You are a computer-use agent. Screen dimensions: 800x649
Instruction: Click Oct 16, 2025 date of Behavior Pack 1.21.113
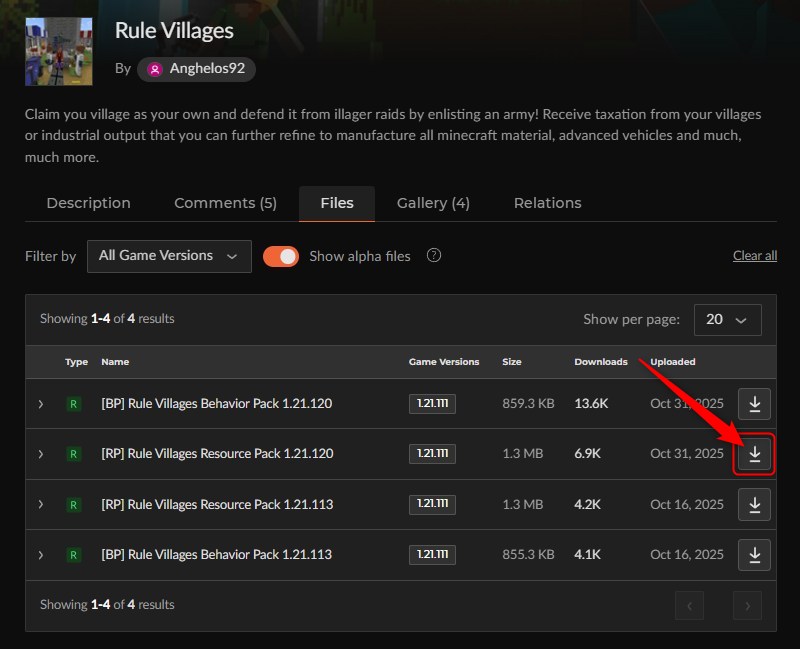click(687, 555)
